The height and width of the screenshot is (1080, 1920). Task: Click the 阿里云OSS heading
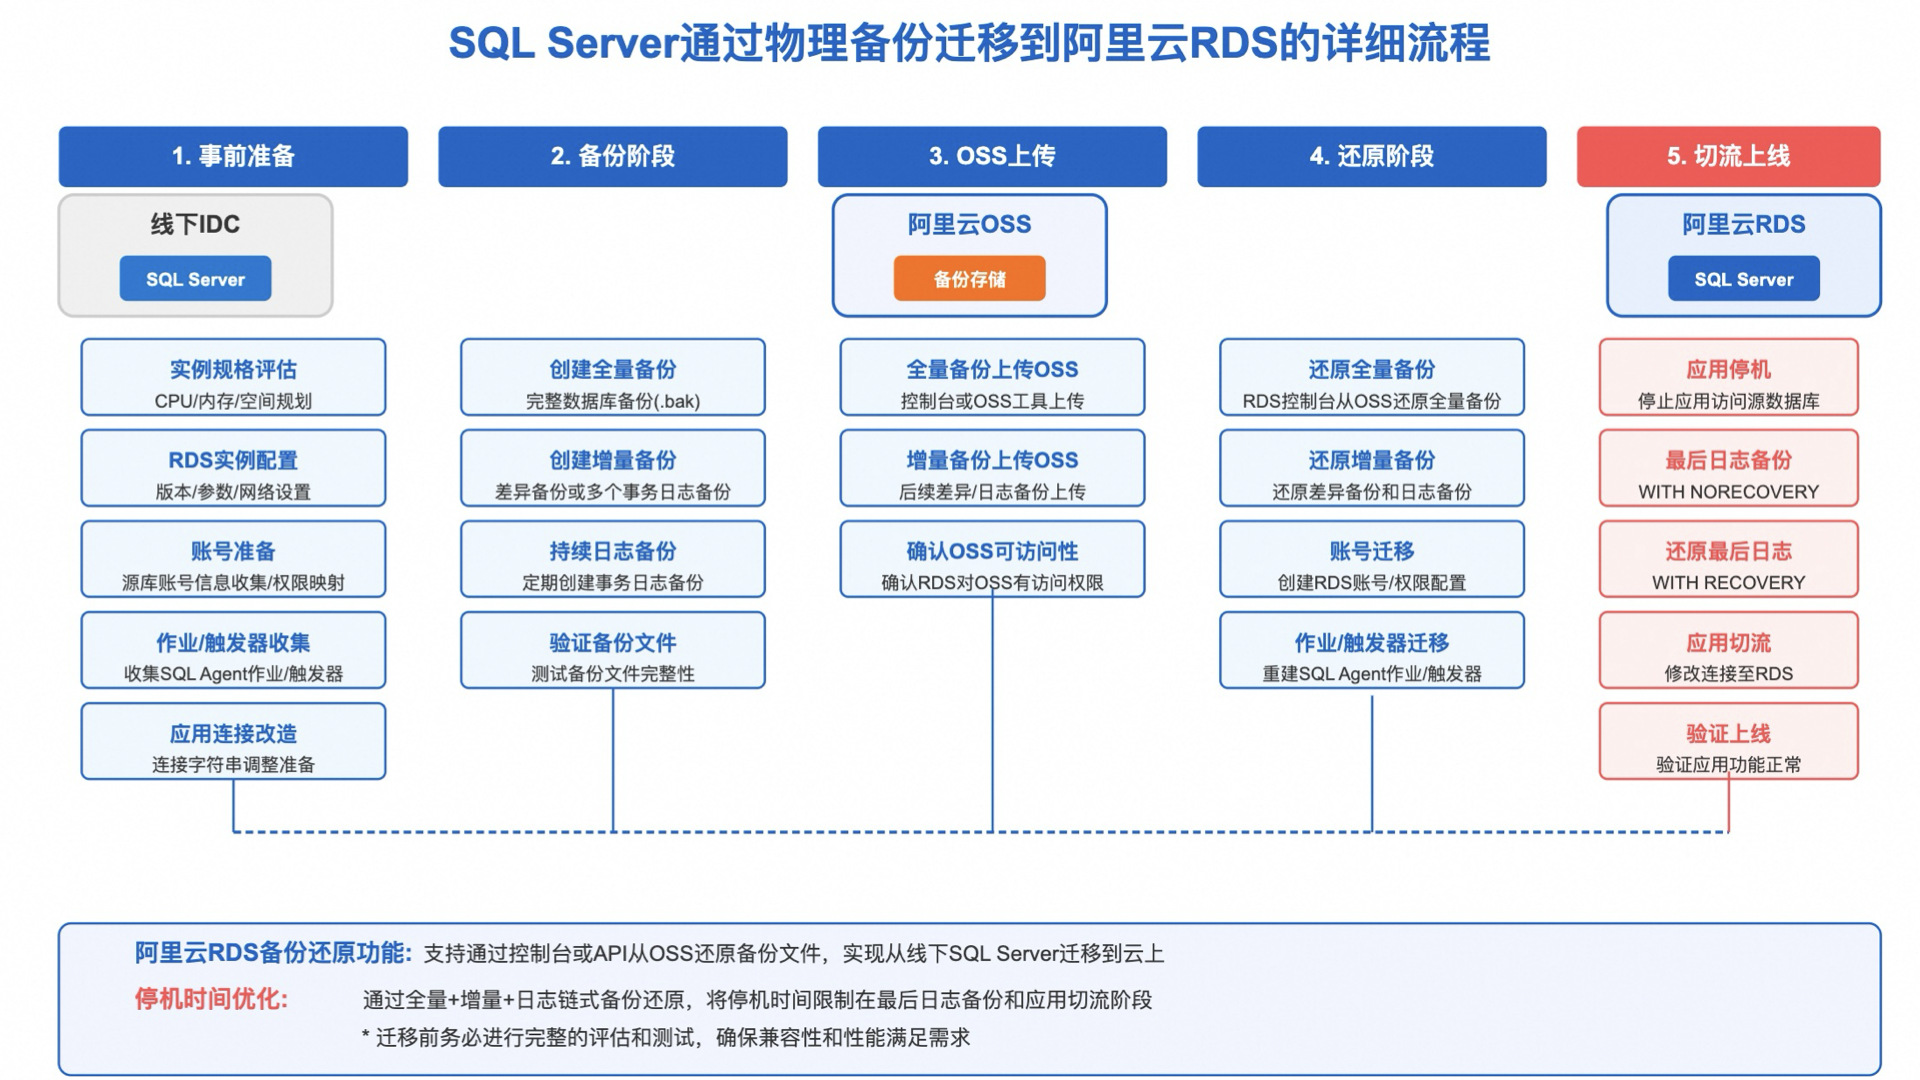(969, 224)
